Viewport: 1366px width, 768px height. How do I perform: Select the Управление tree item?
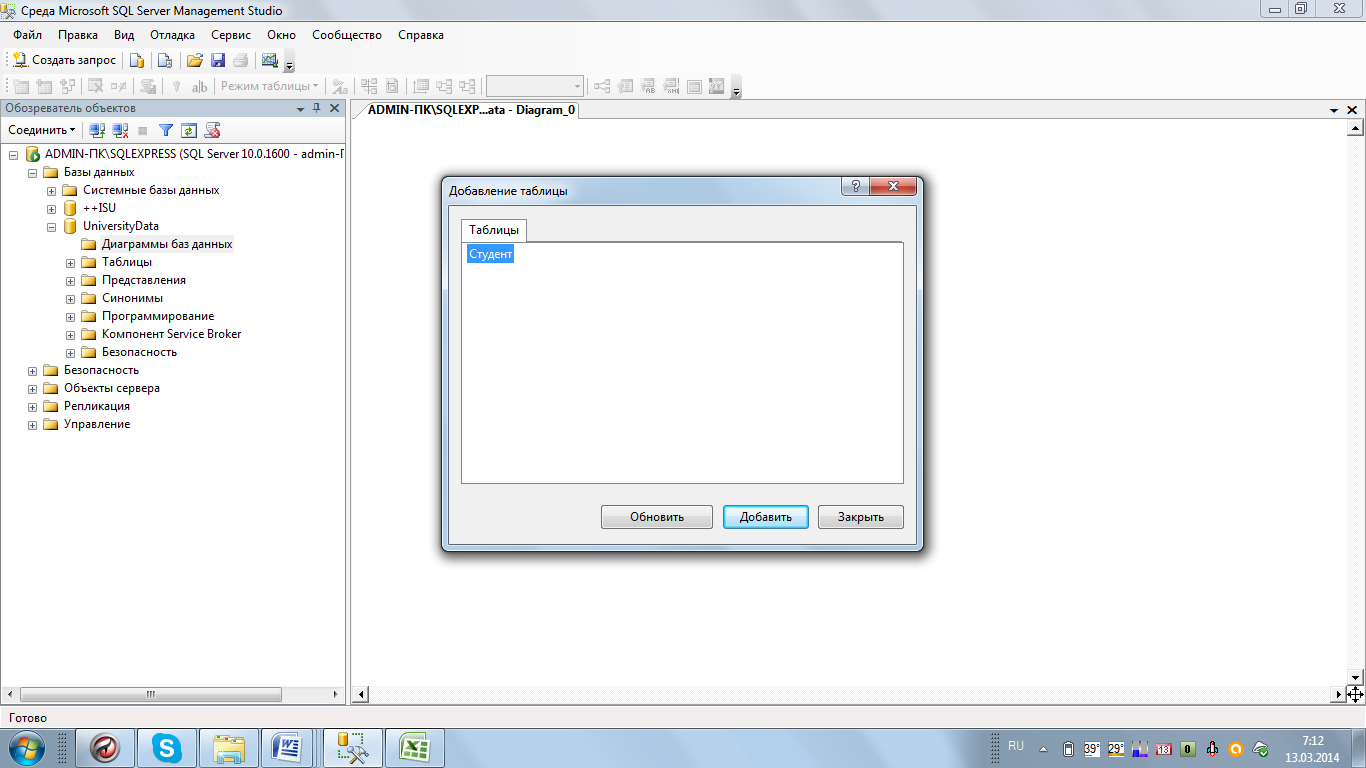(x=97, y=424)
